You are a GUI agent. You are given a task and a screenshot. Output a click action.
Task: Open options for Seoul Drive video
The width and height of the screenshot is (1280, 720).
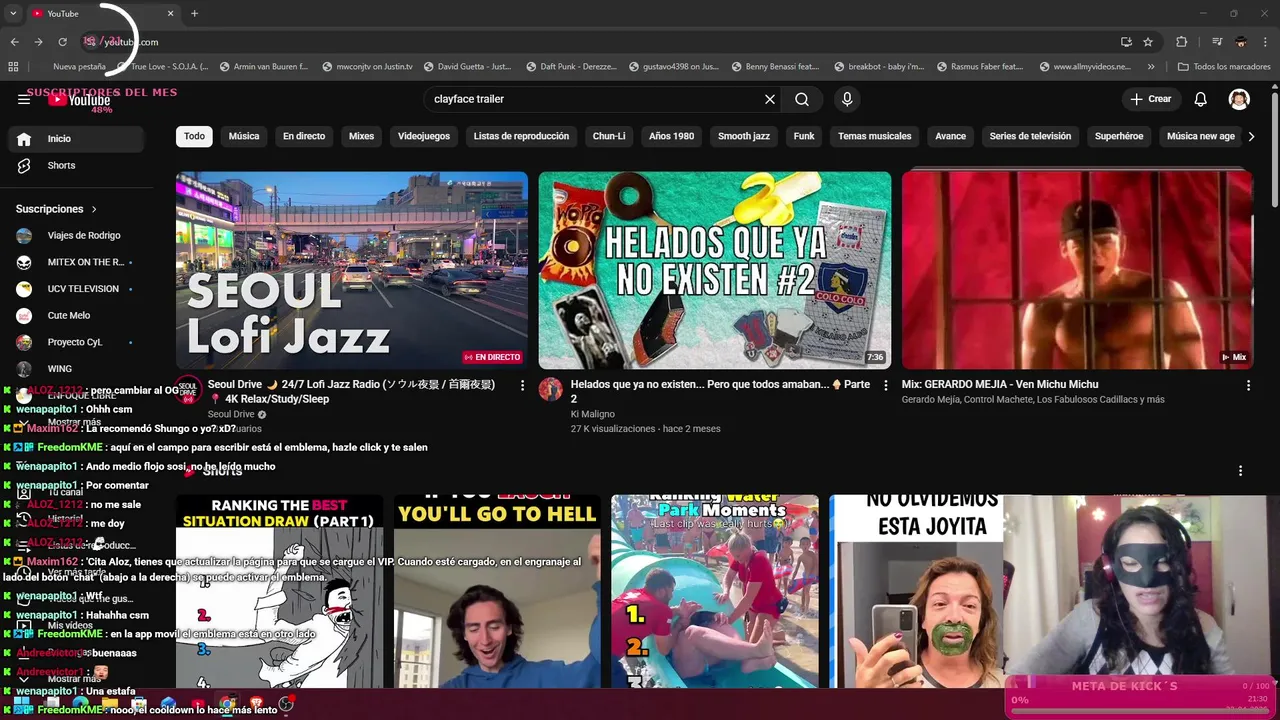(521, 385)
